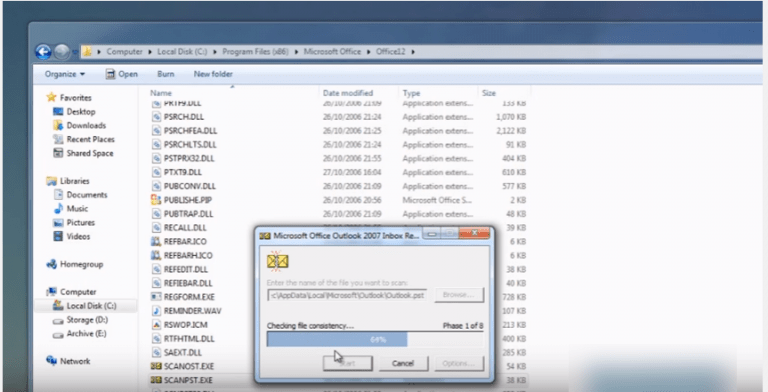This screenshot has height=392, width=768.
Task: Expand the arrow after Program Files (x86)
Action: point(296,51)
